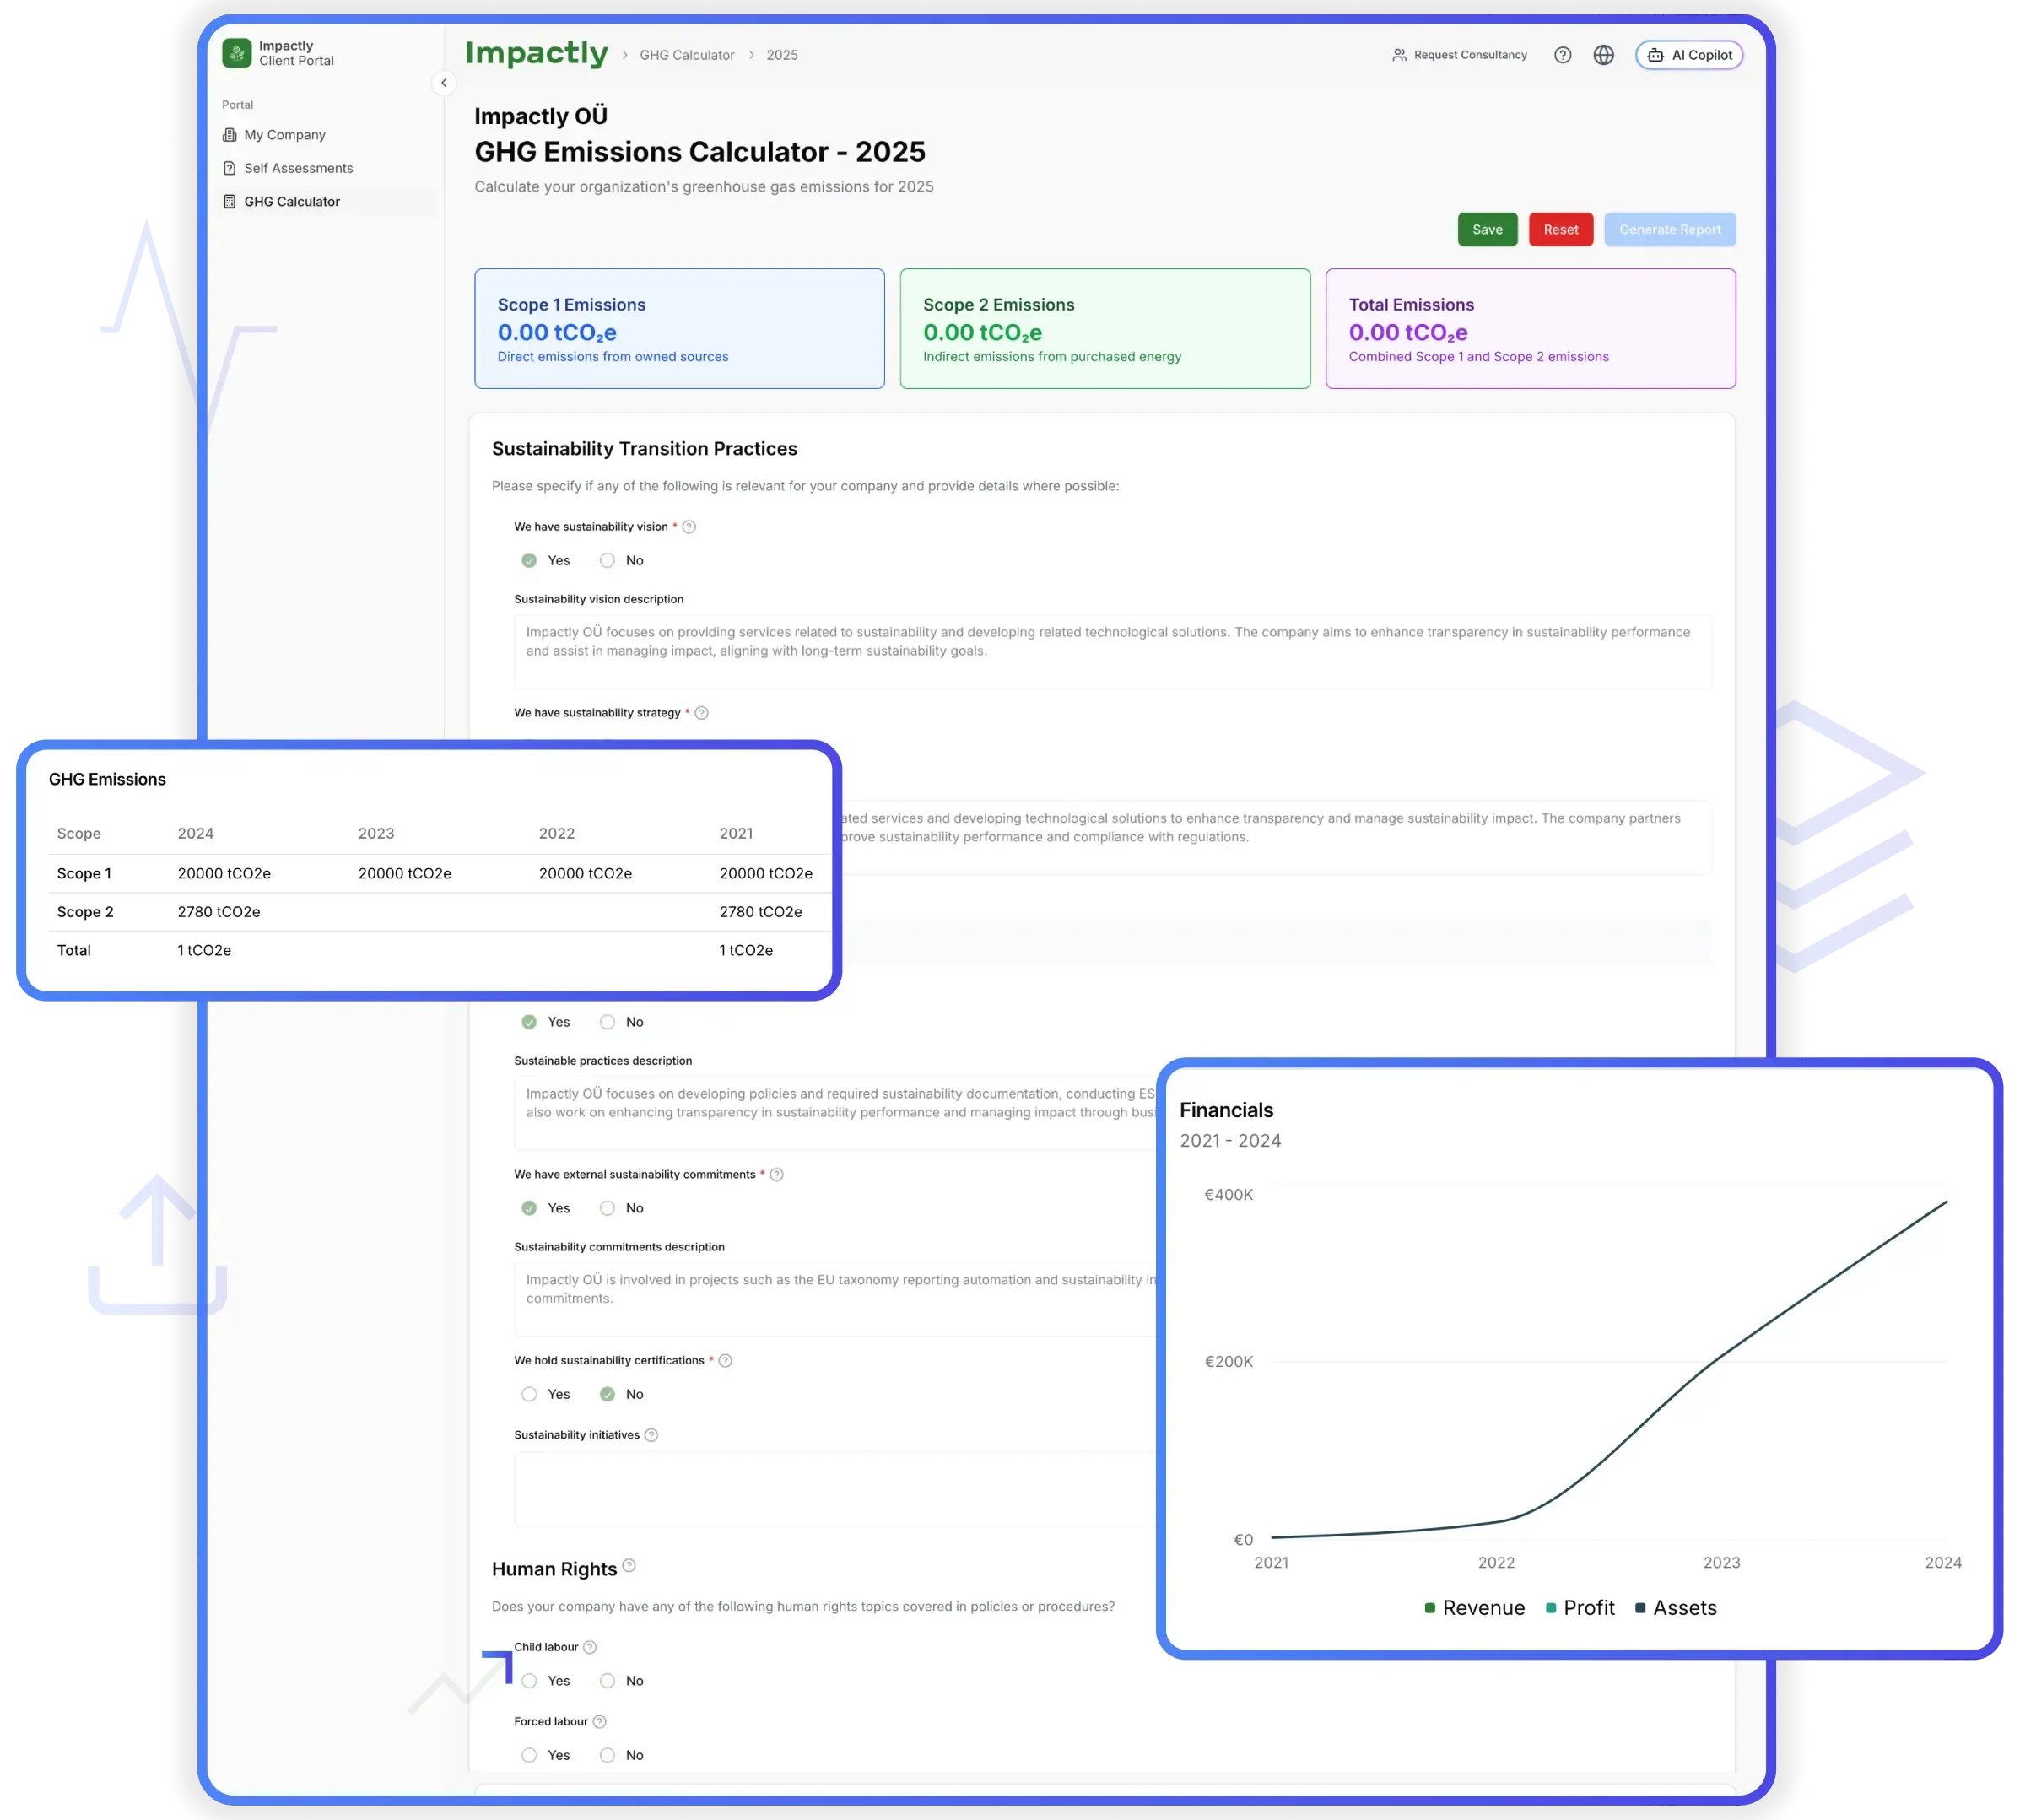The height and width of the screenshot is (1820, 2020).
Task: Open the language globe icon
Action: pos(1603,55)
